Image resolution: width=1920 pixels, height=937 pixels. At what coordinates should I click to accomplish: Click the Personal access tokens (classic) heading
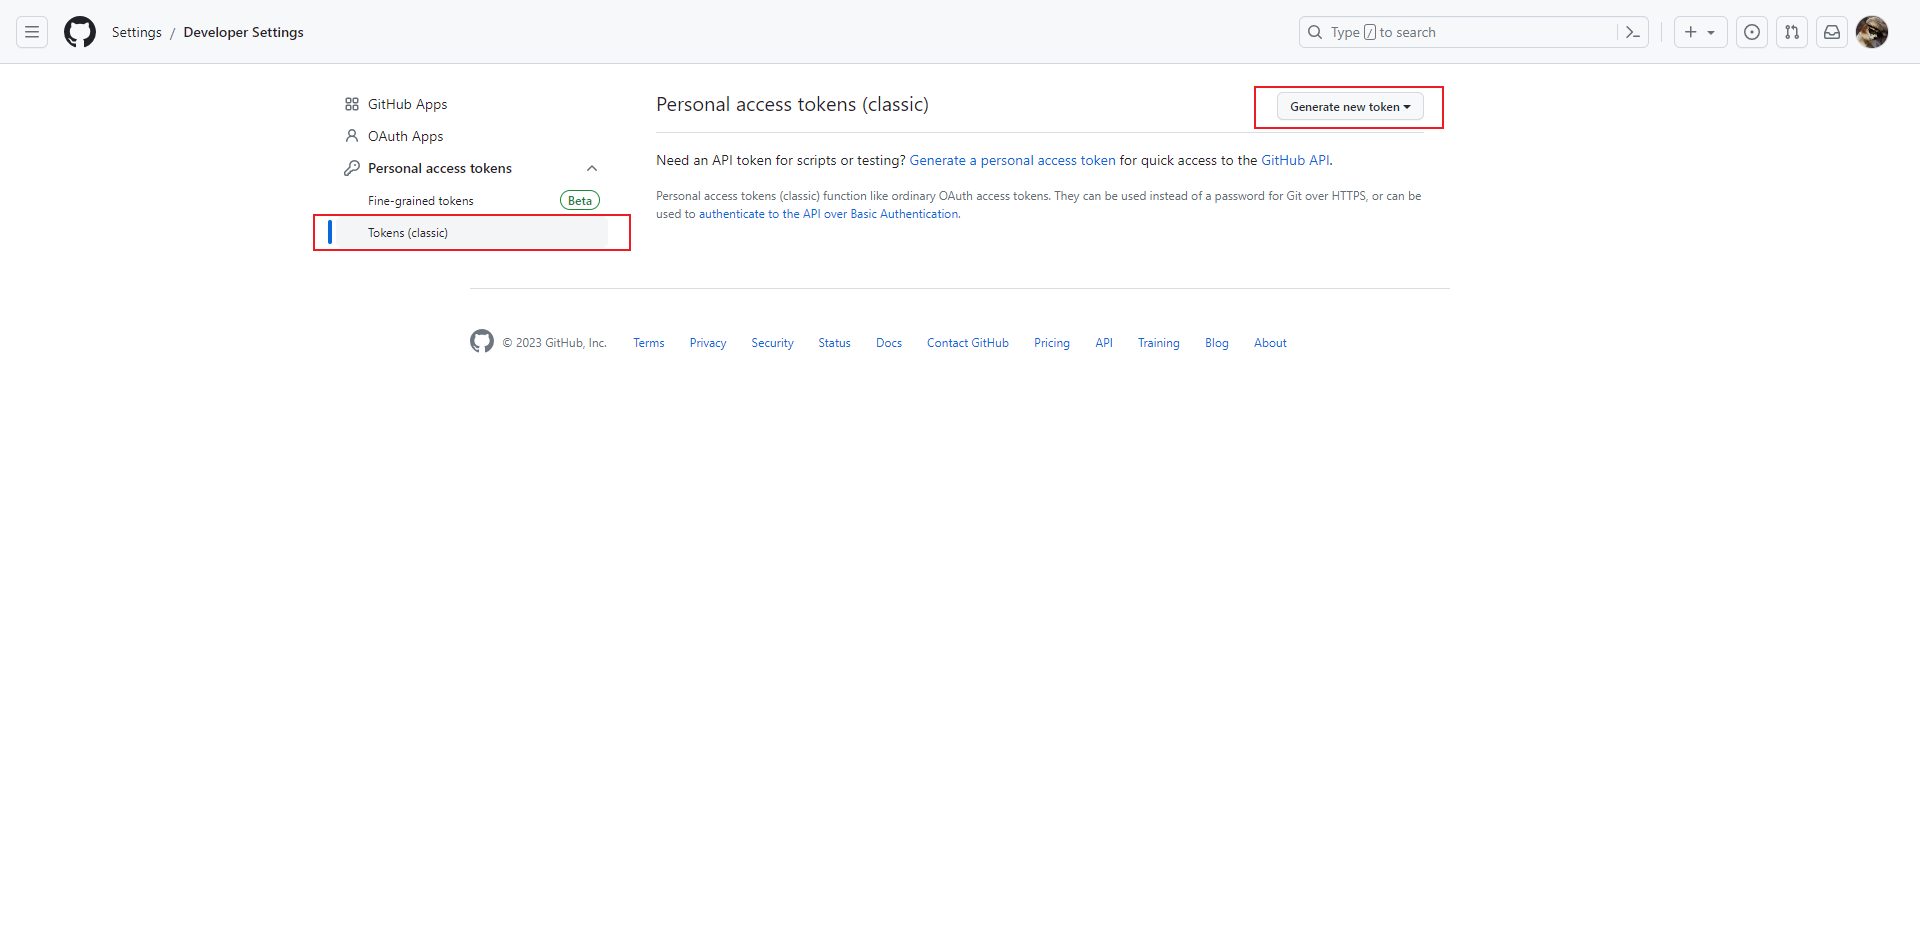point(792,104)
